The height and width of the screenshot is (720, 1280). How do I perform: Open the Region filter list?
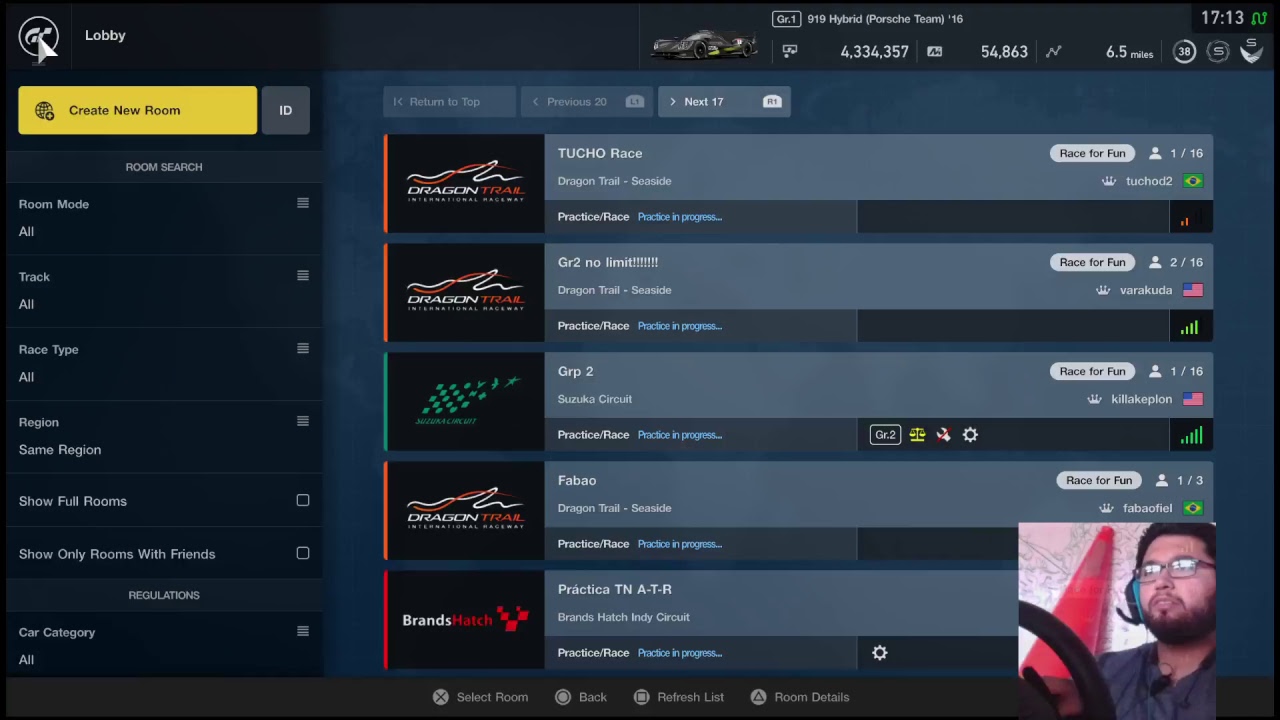pos(164,436)
